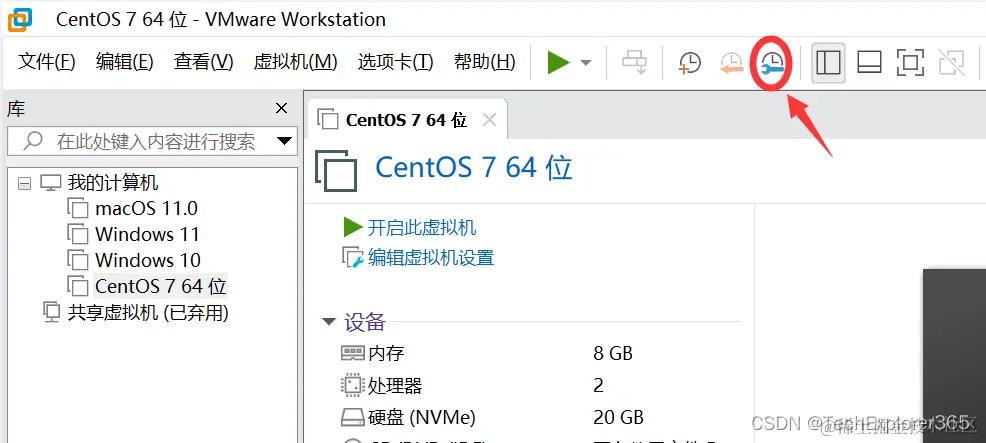Click the 8 GB memory value

pos(612,353)
